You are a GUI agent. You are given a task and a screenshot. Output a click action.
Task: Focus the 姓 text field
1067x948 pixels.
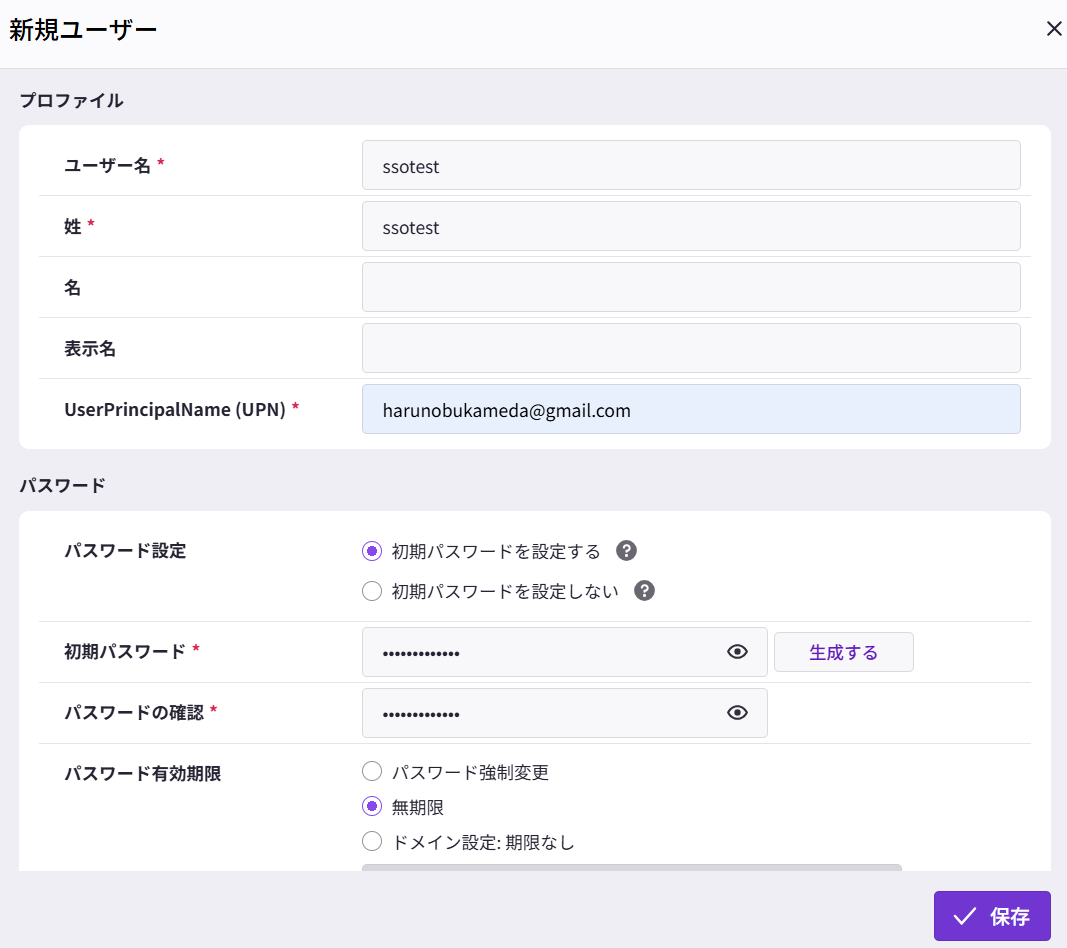click(x=690, y=227)
